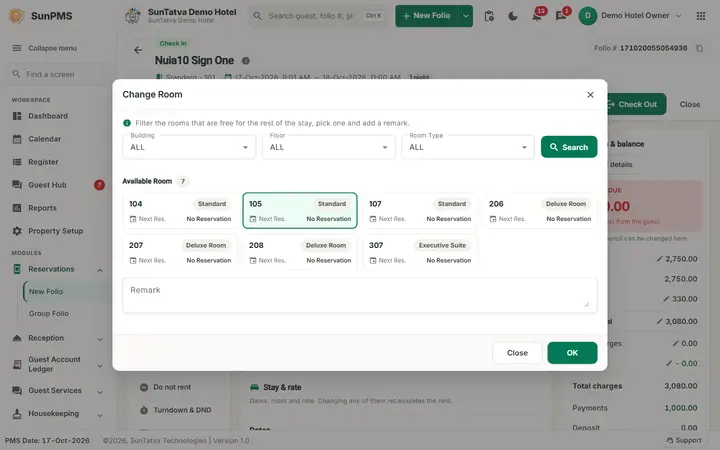This screenshot has width=720, height=450.
Task: Select room 105 Standard card
Action: coord(300,211)
